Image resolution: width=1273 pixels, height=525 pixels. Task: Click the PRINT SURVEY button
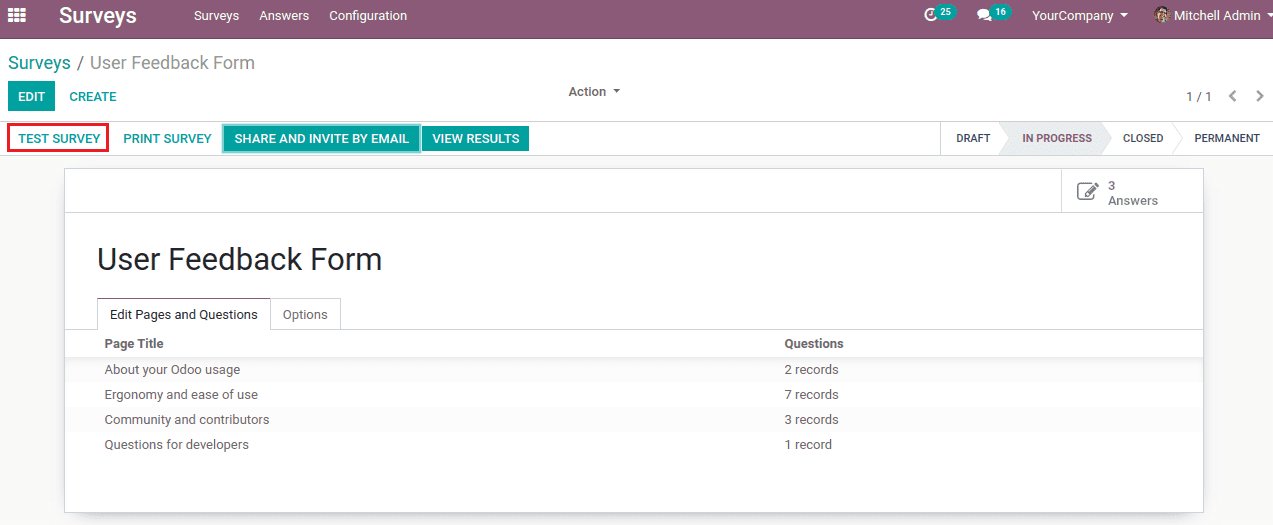pyautogui.click(x=167, y=139)
